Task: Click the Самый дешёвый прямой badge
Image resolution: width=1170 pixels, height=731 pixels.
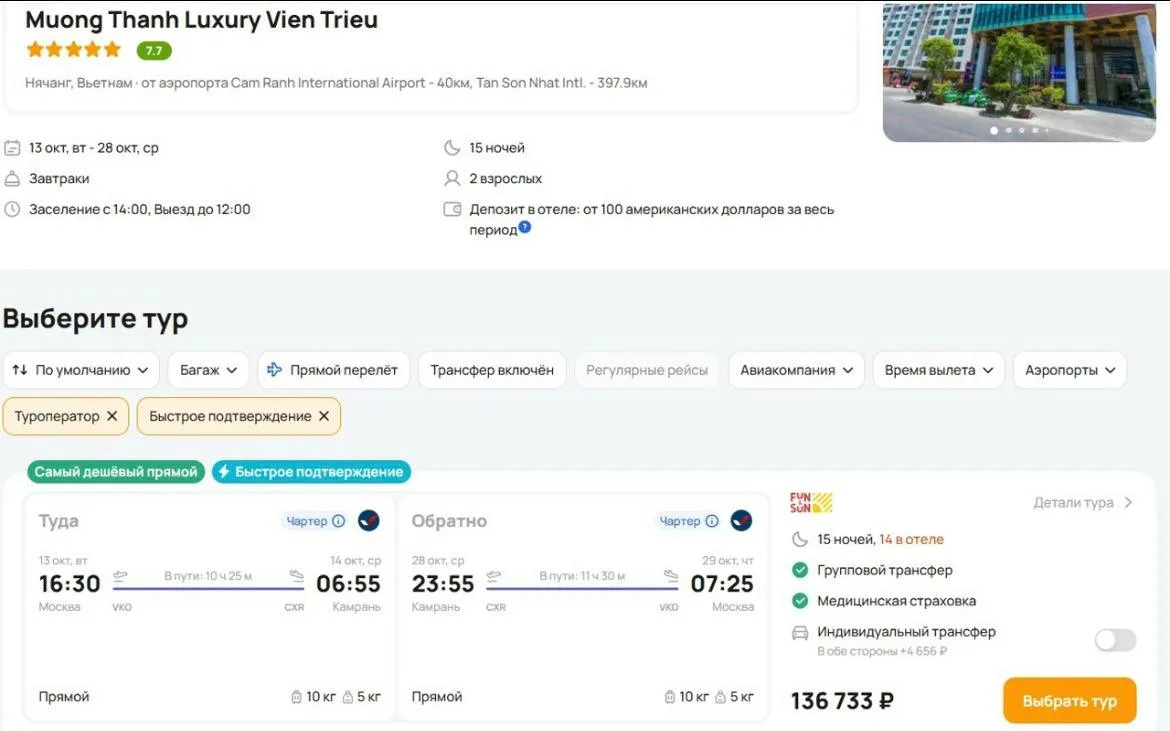Action: (x=116, y=471)
